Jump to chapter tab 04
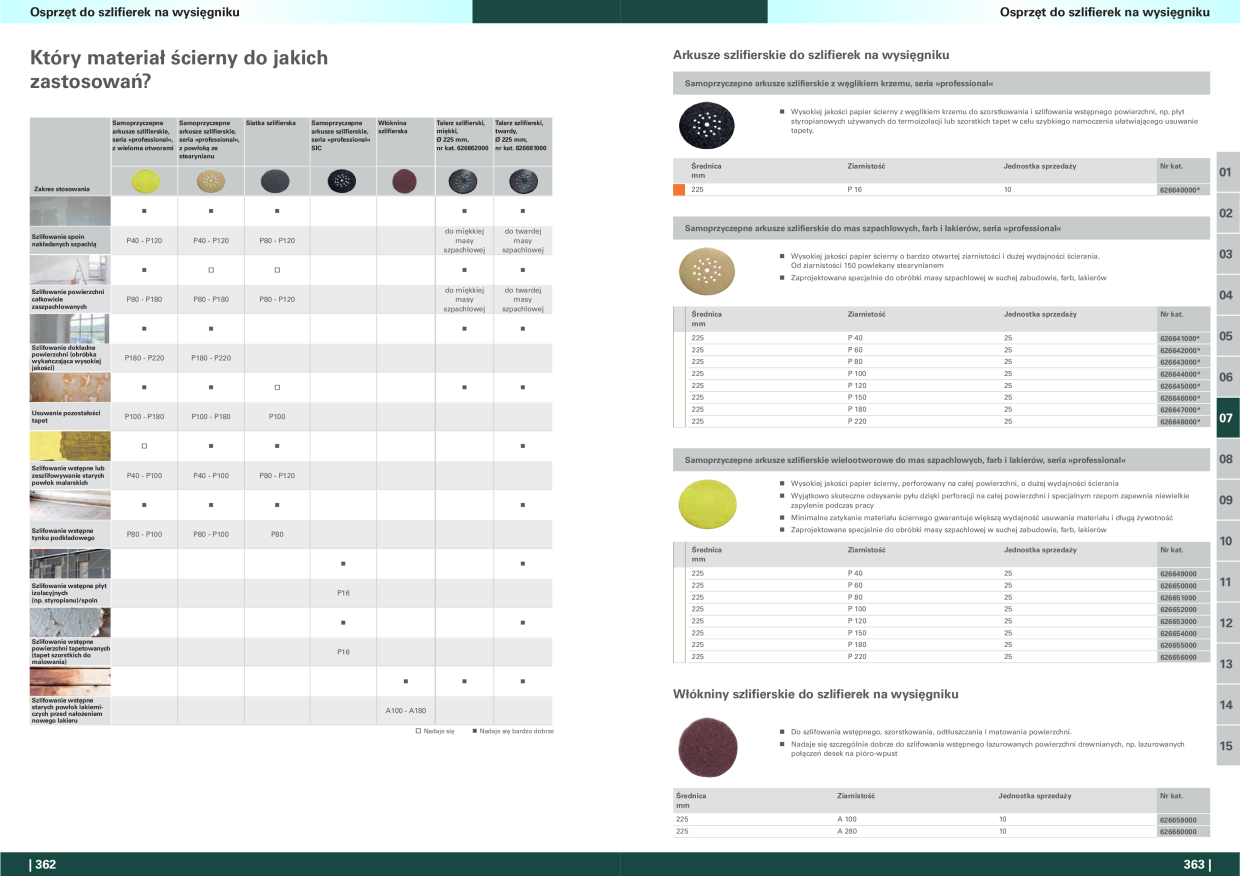1240x876 pixels. (1227, 295)
